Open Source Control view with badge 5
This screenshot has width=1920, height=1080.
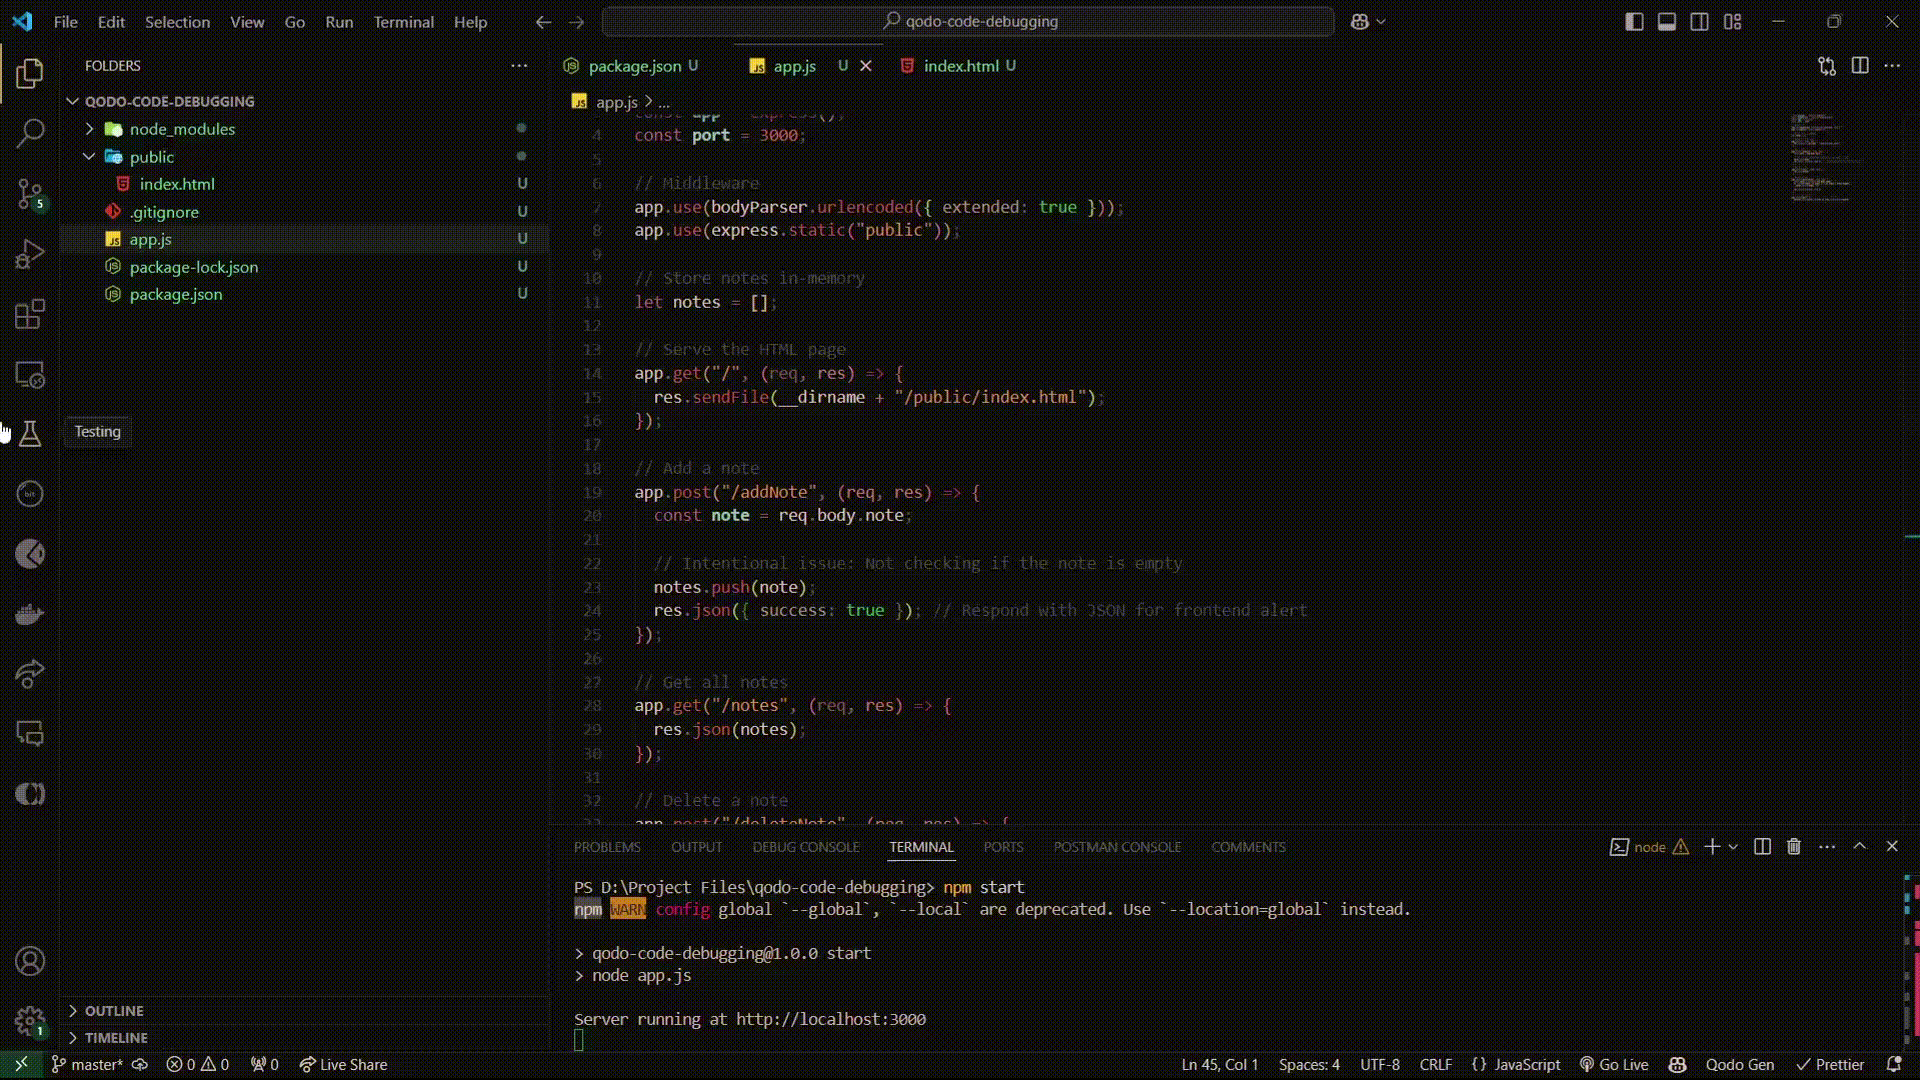coord(30,193)
